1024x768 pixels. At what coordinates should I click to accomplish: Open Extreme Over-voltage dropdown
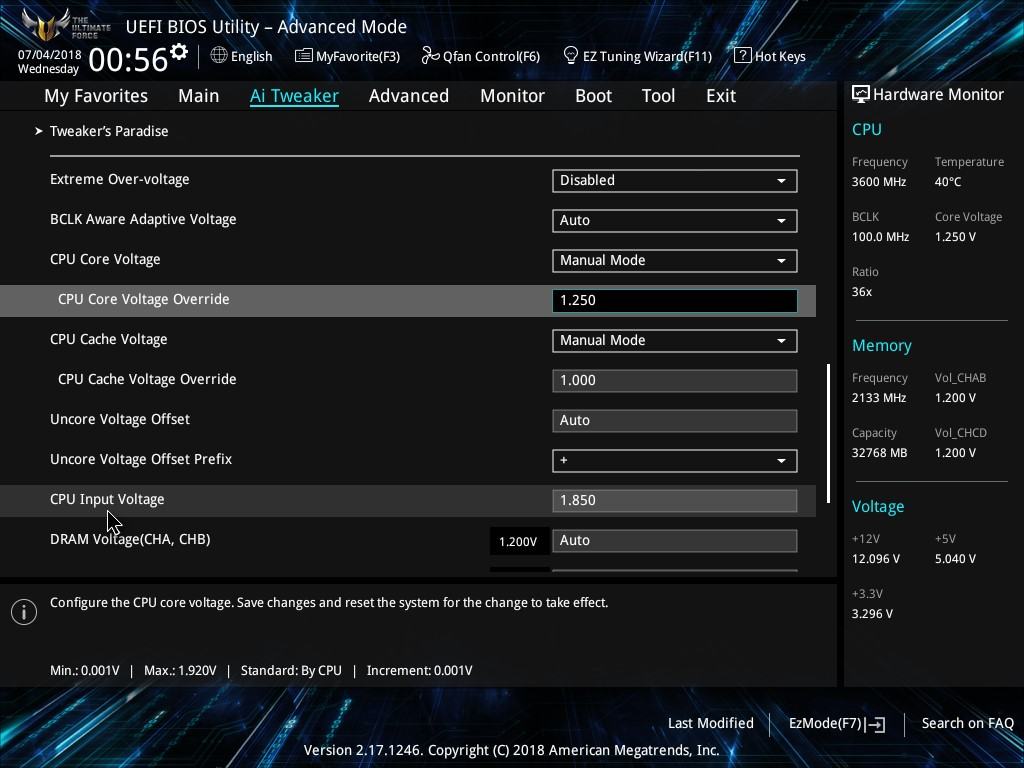coord(675,181)
